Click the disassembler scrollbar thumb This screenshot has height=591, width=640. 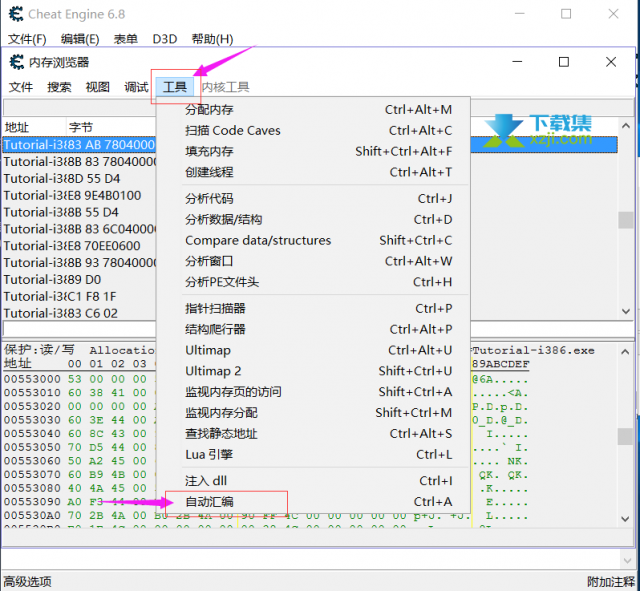coord(625,220)
